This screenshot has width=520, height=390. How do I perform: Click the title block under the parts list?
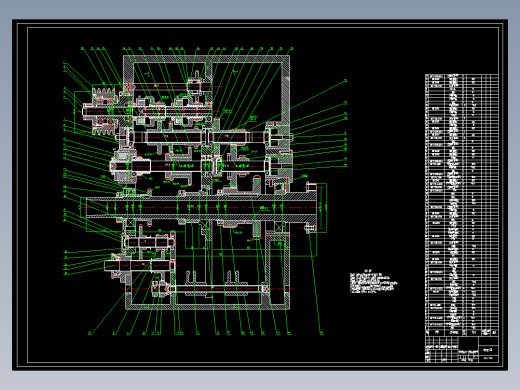tap(462, 349)
